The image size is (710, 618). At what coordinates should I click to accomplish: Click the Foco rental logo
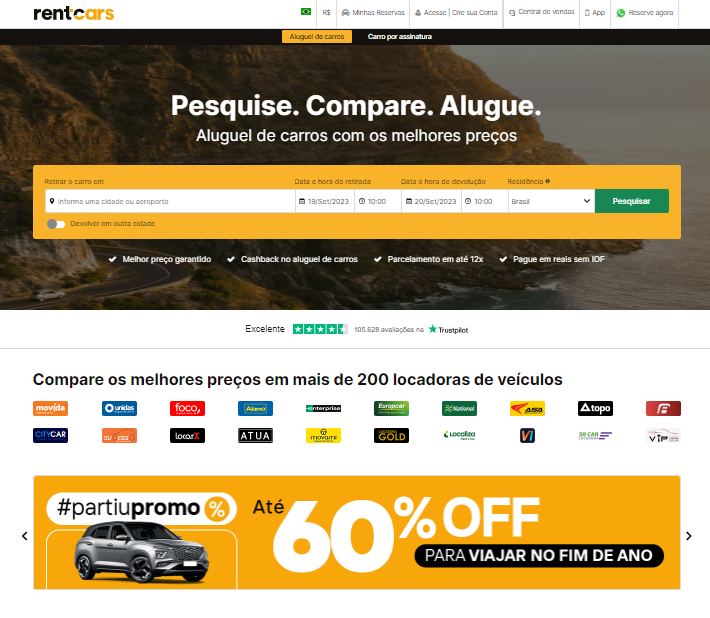click(187, 408)
